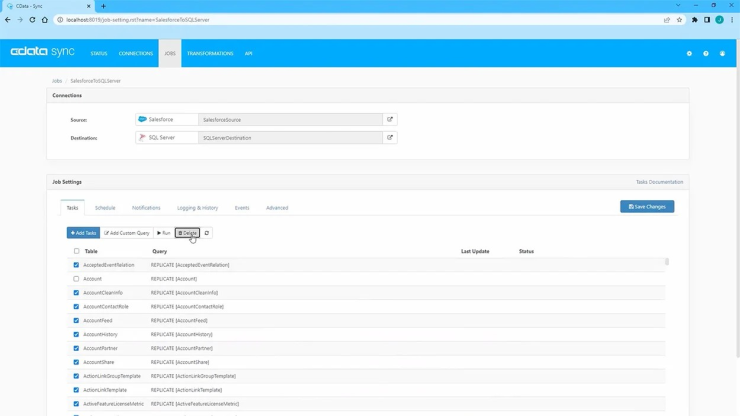The width and height of the screenshot is (740, 416).
Task: Open the Logging & History tab
Action: [197, 208]
